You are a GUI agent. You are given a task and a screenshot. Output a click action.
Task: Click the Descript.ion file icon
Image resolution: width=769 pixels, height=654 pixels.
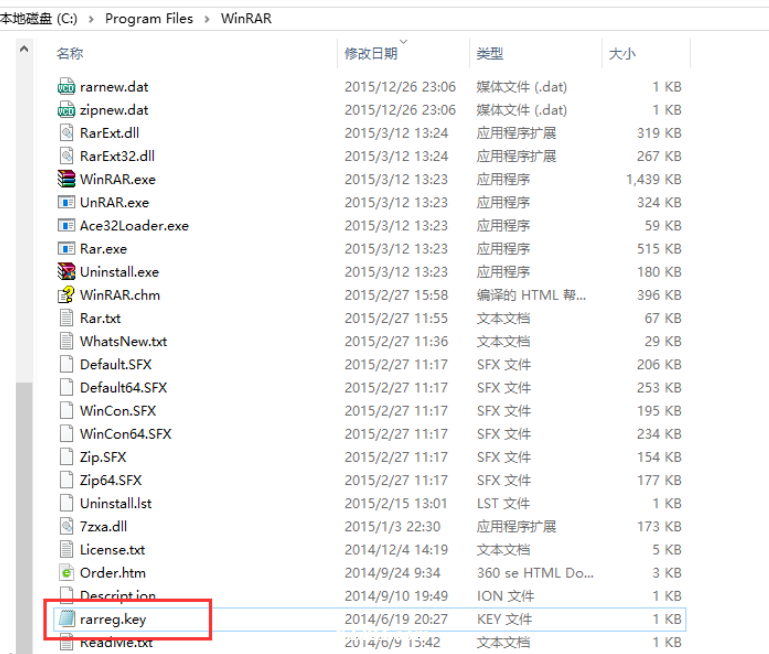tap(66, 595)
